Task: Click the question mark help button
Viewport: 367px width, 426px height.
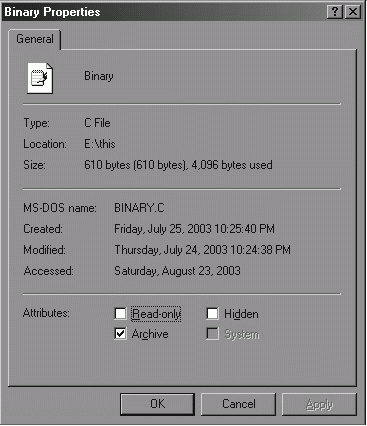Action: coord(335,12)
